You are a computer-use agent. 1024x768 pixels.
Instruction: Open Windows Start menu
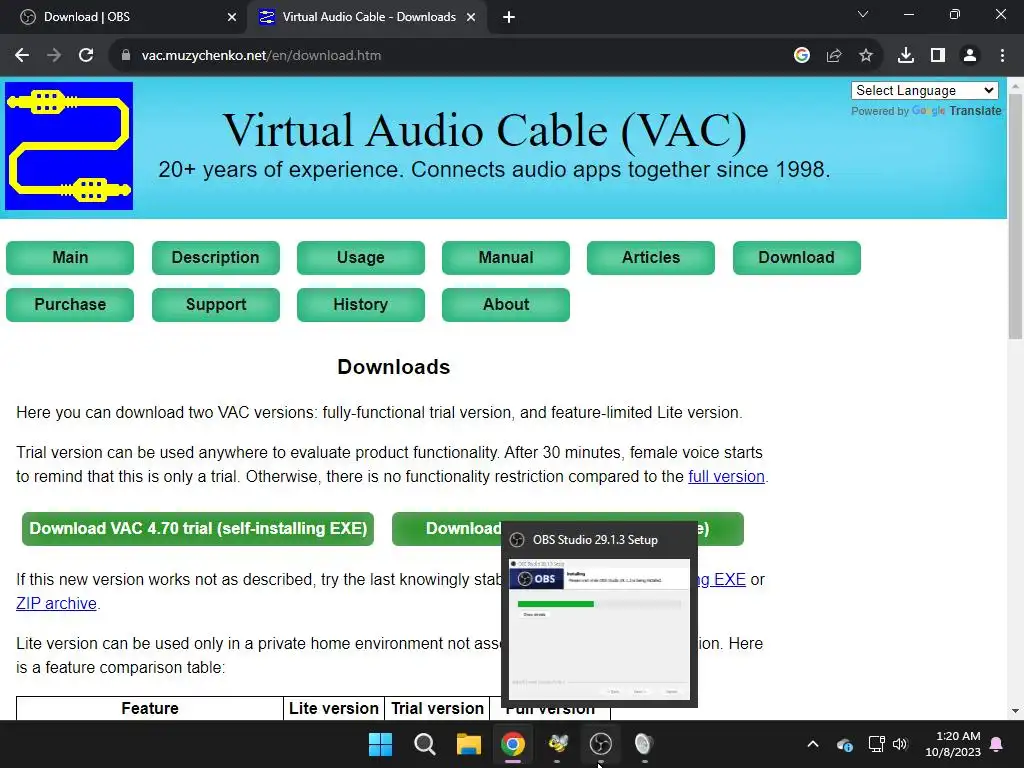coord(380,744)
